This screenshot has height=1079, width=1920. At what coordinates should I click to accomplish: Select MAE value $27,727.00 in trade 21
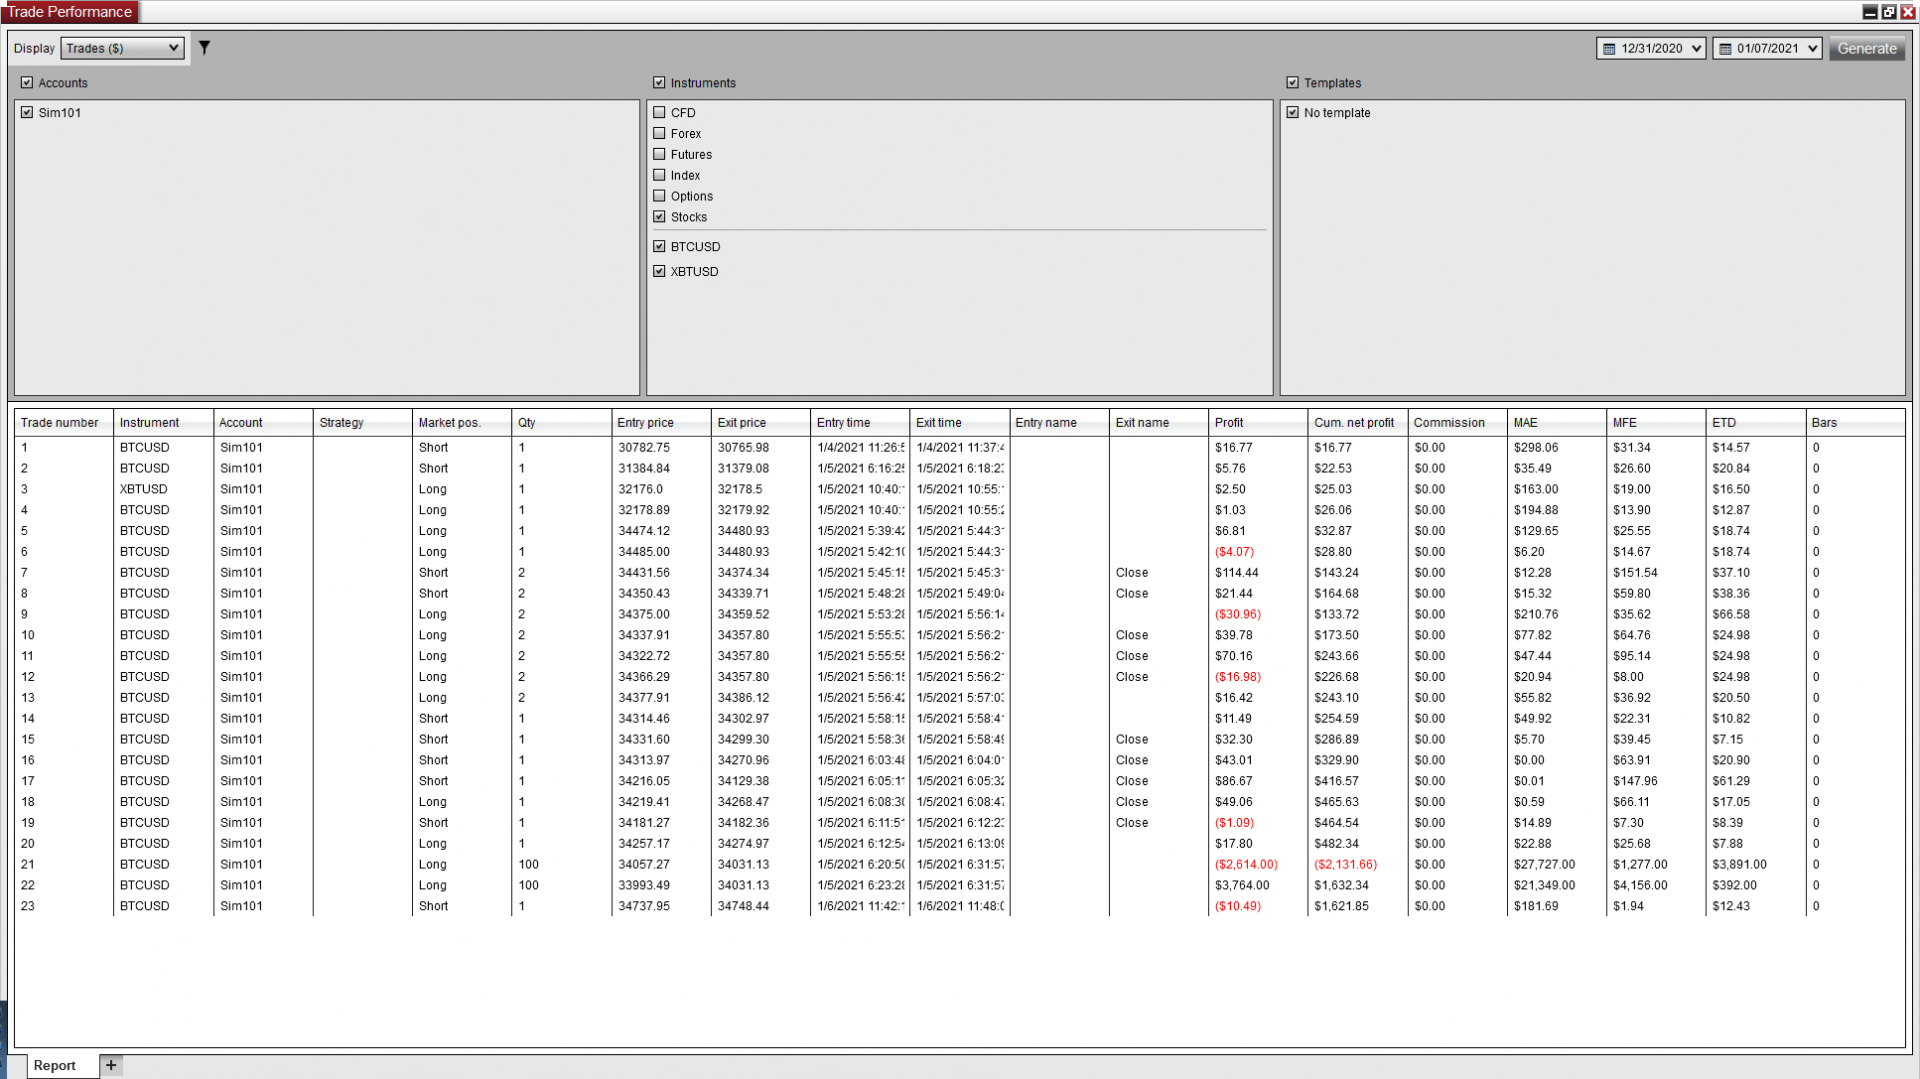tap(1544, 864)
